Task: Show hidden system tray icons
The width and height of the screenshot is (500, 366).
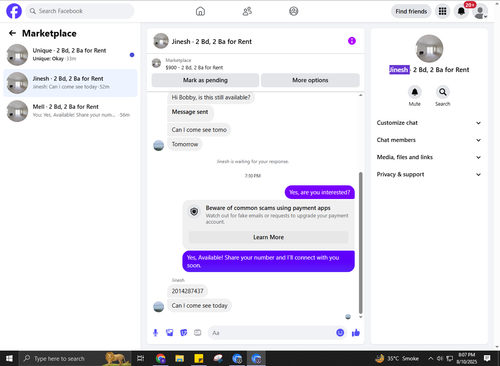Action: [x=430, y=359]
